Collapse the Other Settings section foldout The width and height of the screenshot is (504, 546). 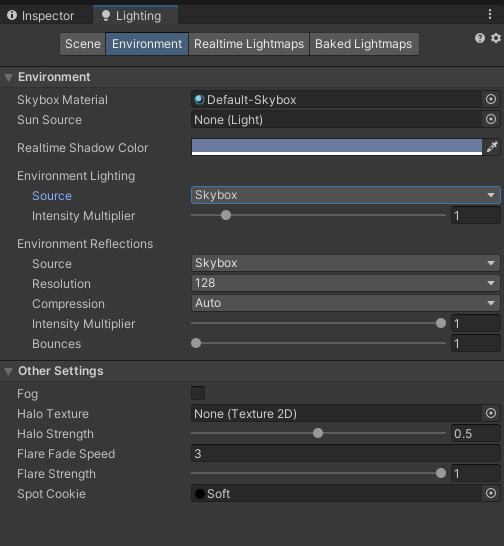click(x=8, y=372)
